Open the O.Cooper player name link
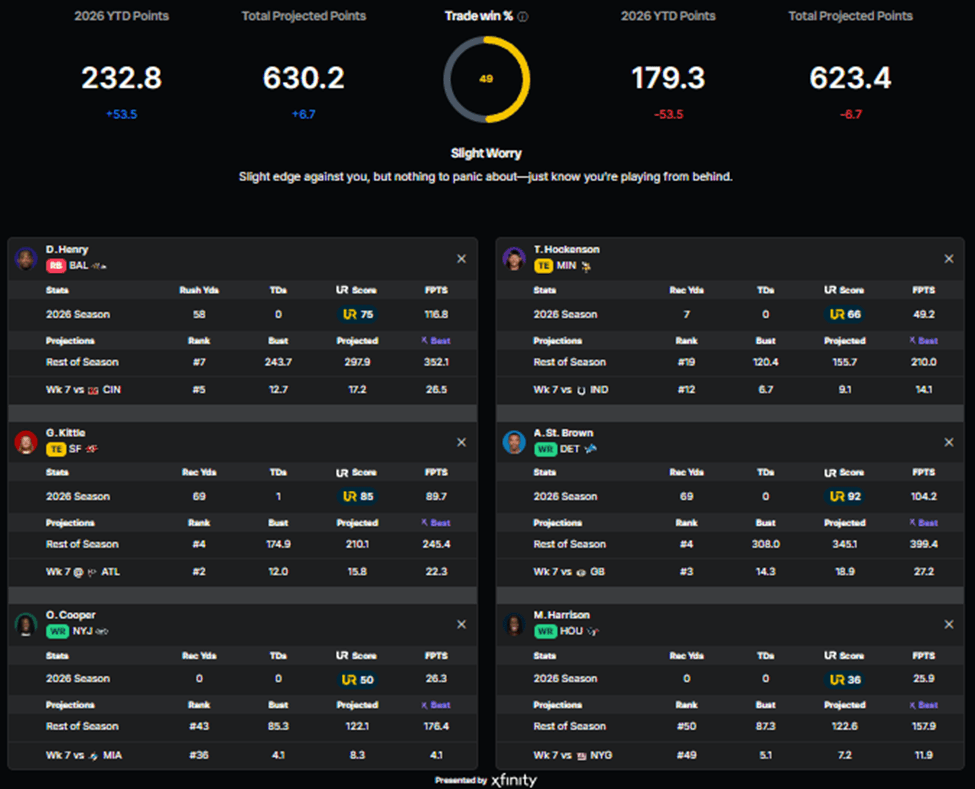975x789 pixels. coord(70,615)
